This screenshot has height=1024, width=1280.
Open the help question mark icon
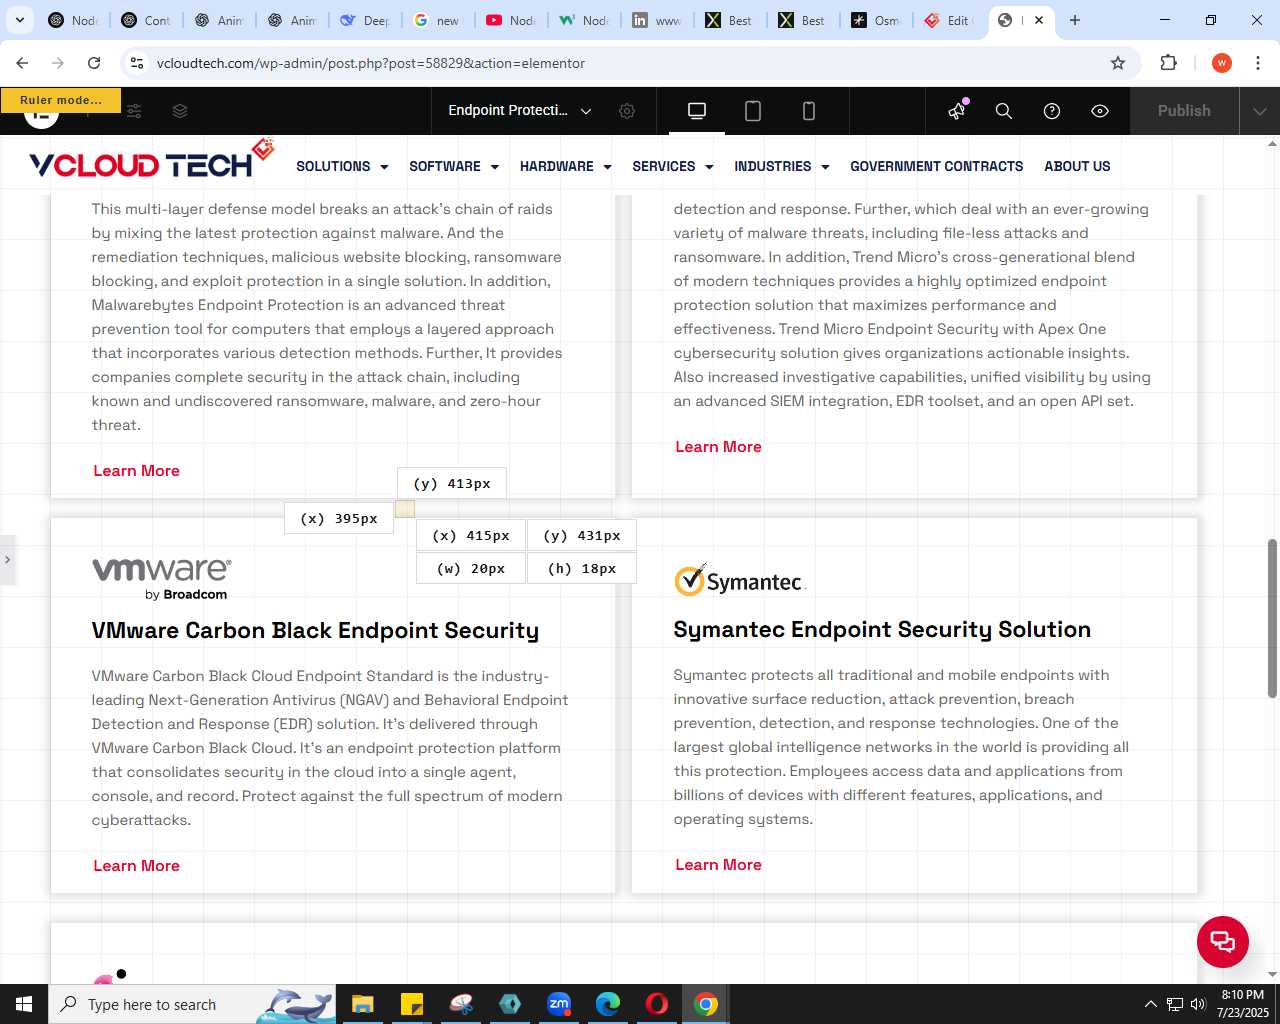[x=1052, y=111]
